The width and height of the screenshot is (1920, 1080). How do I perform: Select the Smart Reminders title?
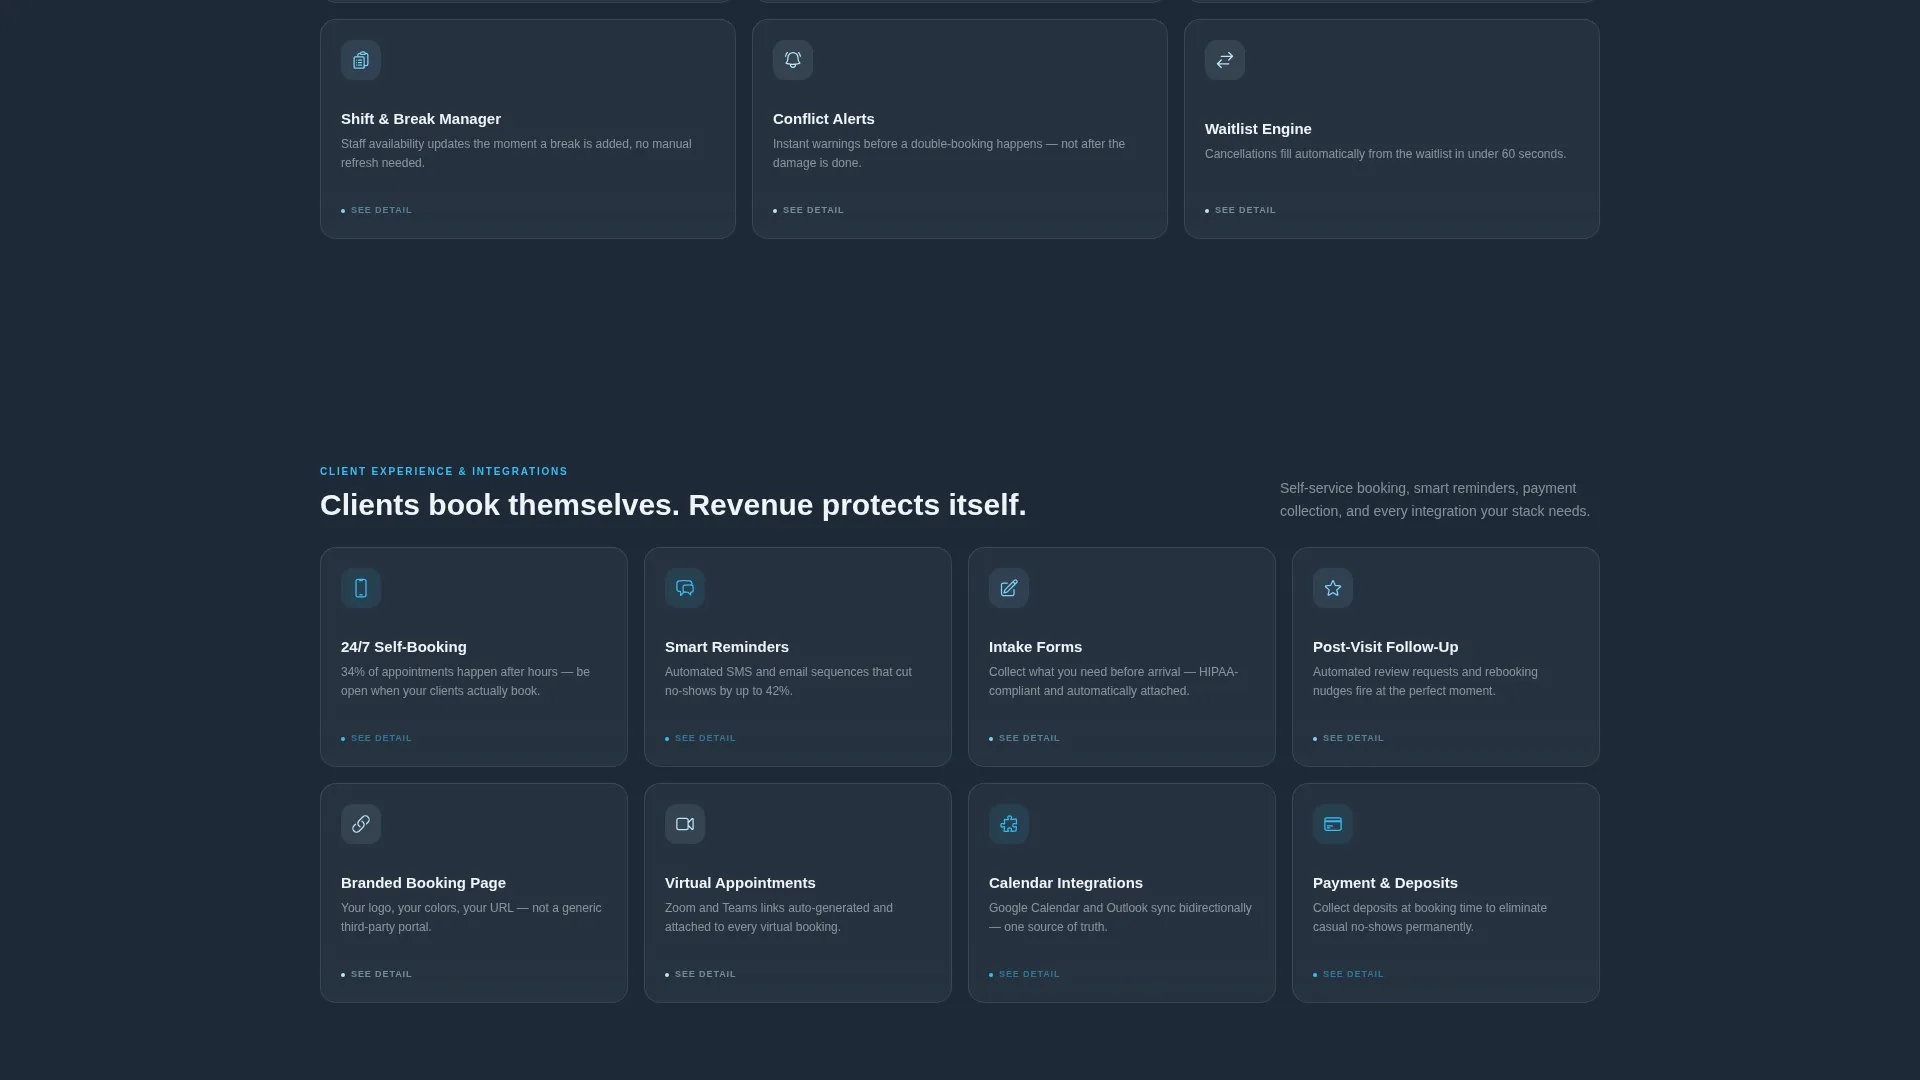coord(727,647)
